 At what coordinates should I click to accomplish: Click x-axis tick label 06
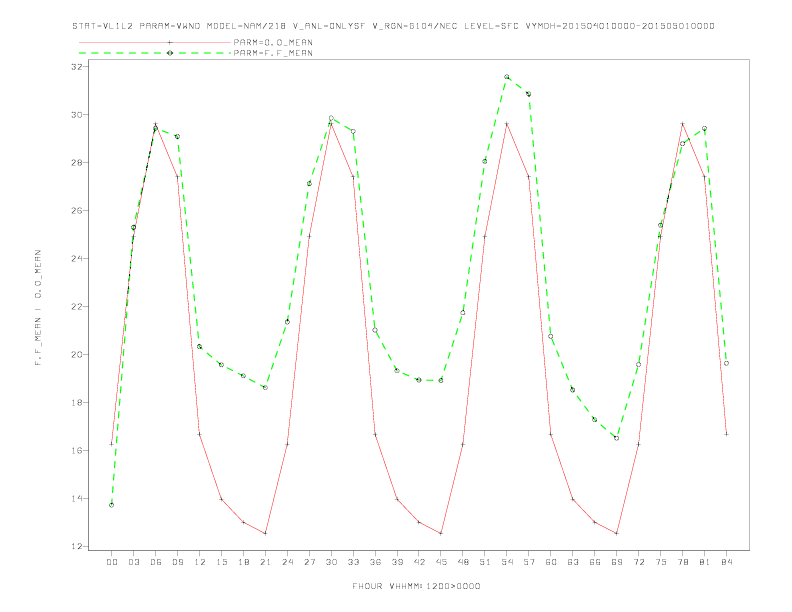pyautogui.click(x=156, y=562)
